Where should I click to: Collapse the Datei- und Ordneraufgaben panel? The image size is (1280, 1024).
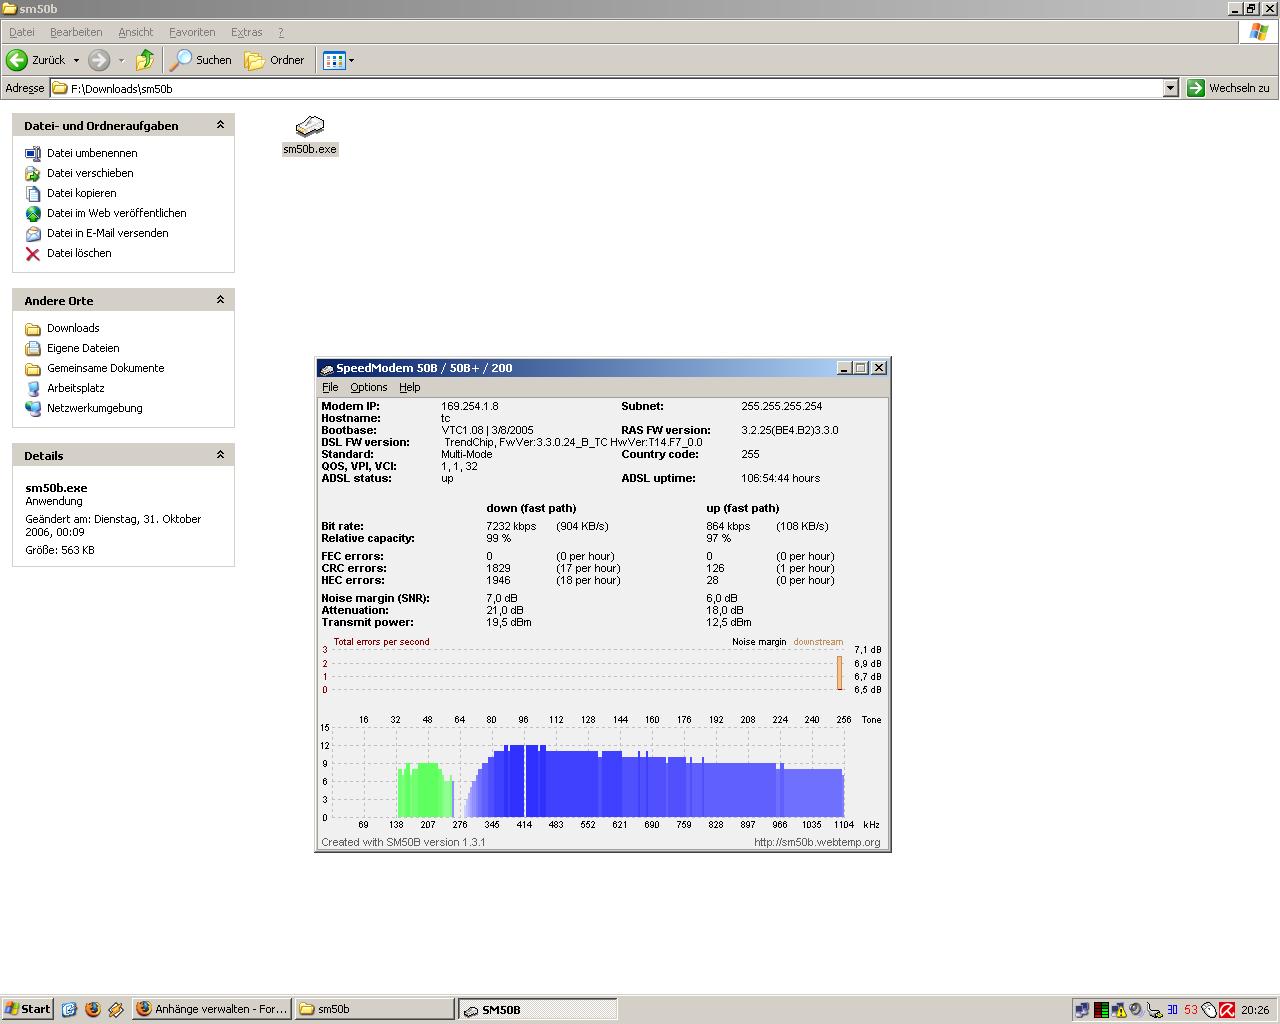coord(220,125)
